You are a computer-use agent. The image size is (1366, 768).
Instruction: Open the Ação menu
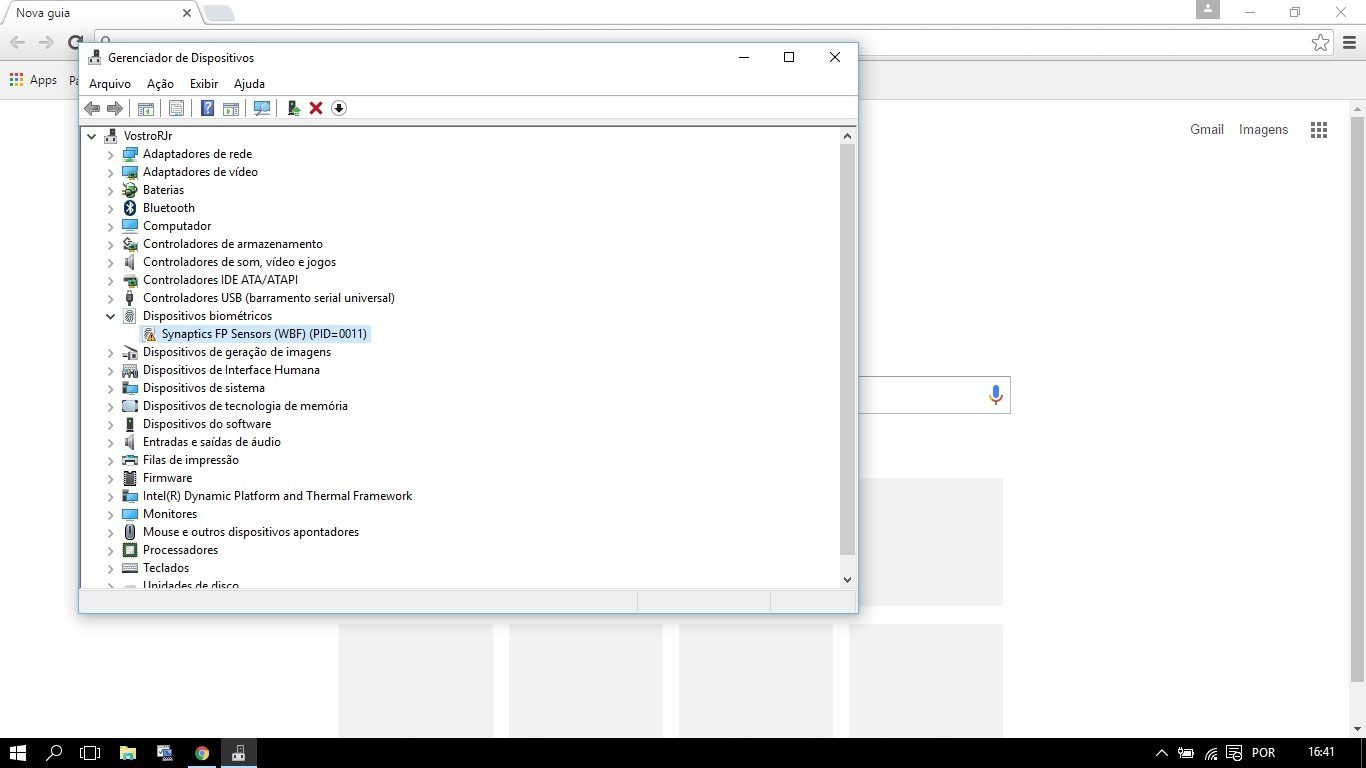[x=160, y=84]
